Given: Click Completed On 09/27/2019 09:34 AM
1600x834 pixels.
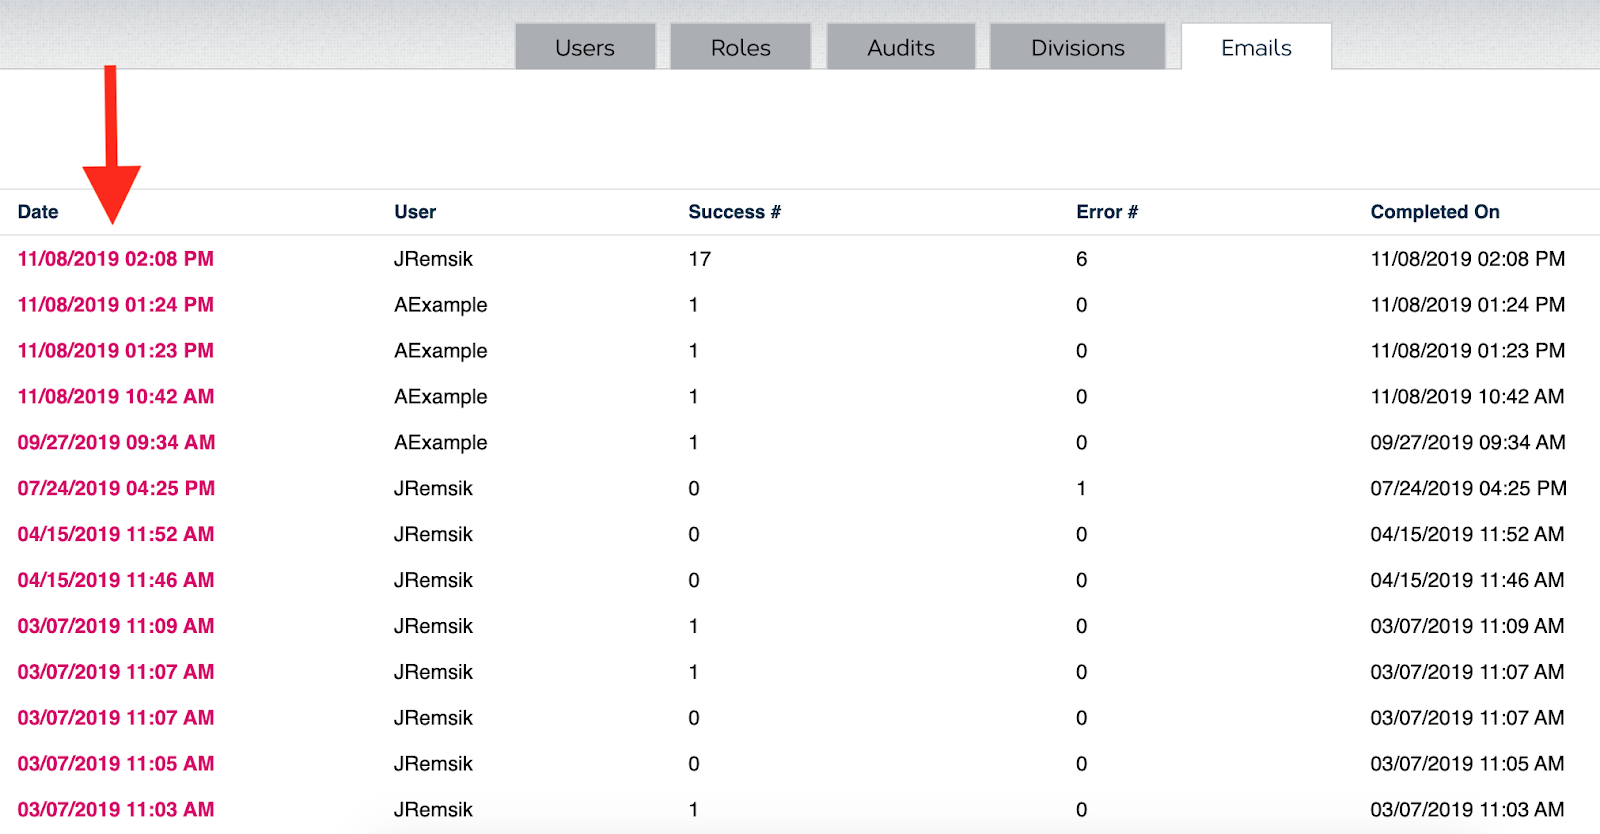Looking at the screenshot, I should [x=1467, y=443].
